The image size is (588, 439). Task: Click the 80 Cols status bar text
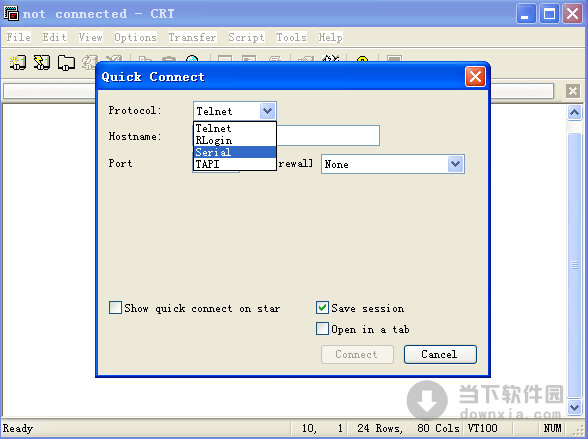pos(438,428)
